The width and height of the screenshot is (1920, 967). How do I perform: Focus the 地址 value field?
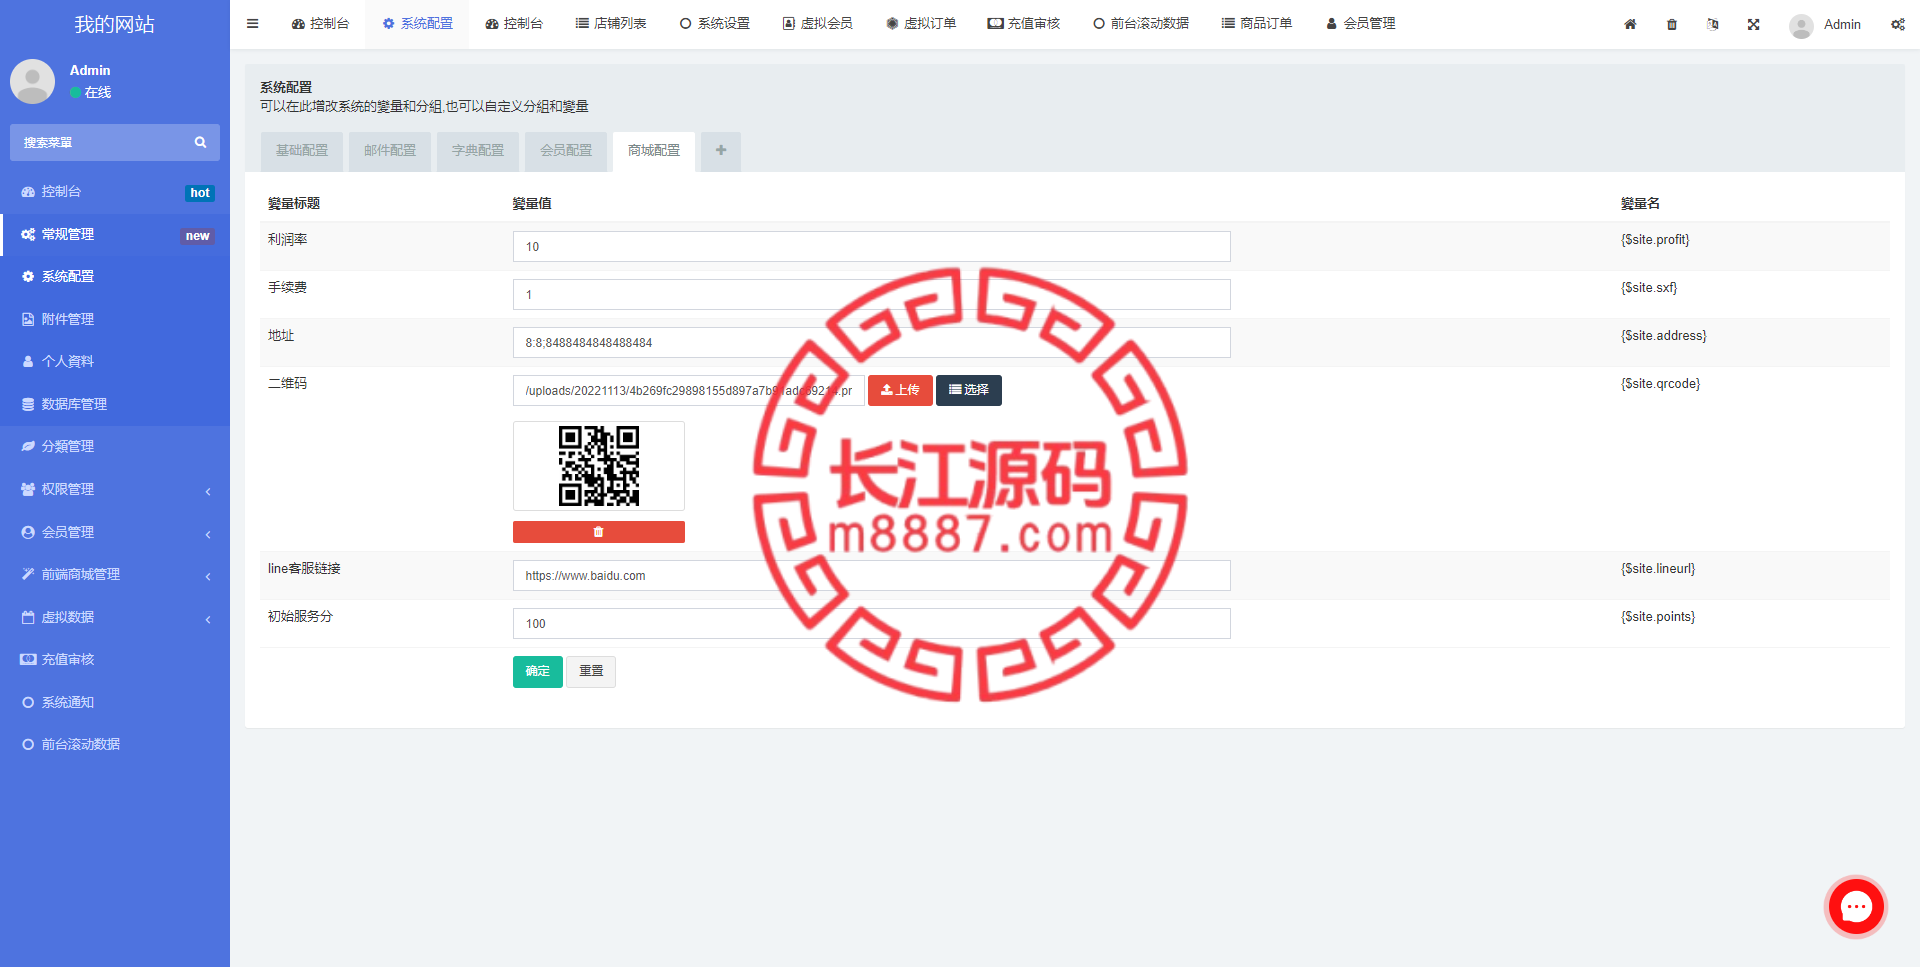872,343
